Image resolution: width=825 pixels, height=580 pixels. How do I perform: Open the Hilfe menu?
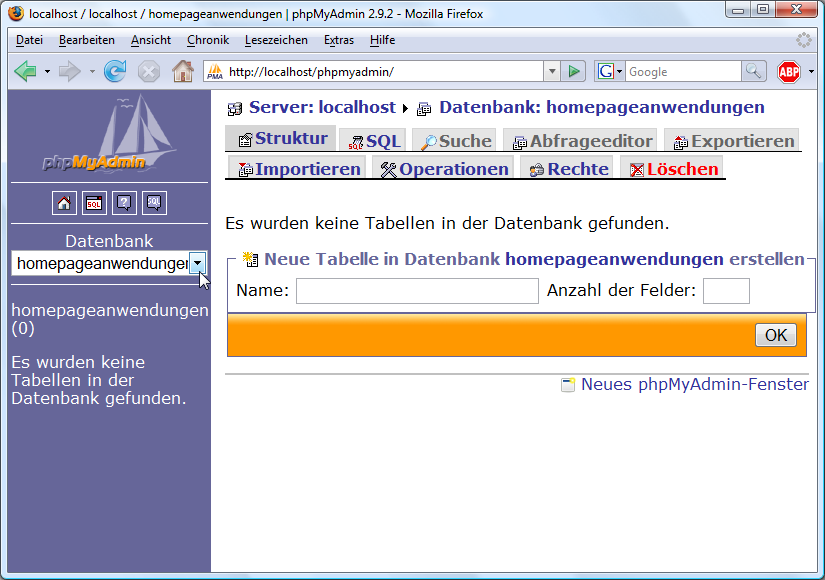pyautogui.click(x=383, y=40)
